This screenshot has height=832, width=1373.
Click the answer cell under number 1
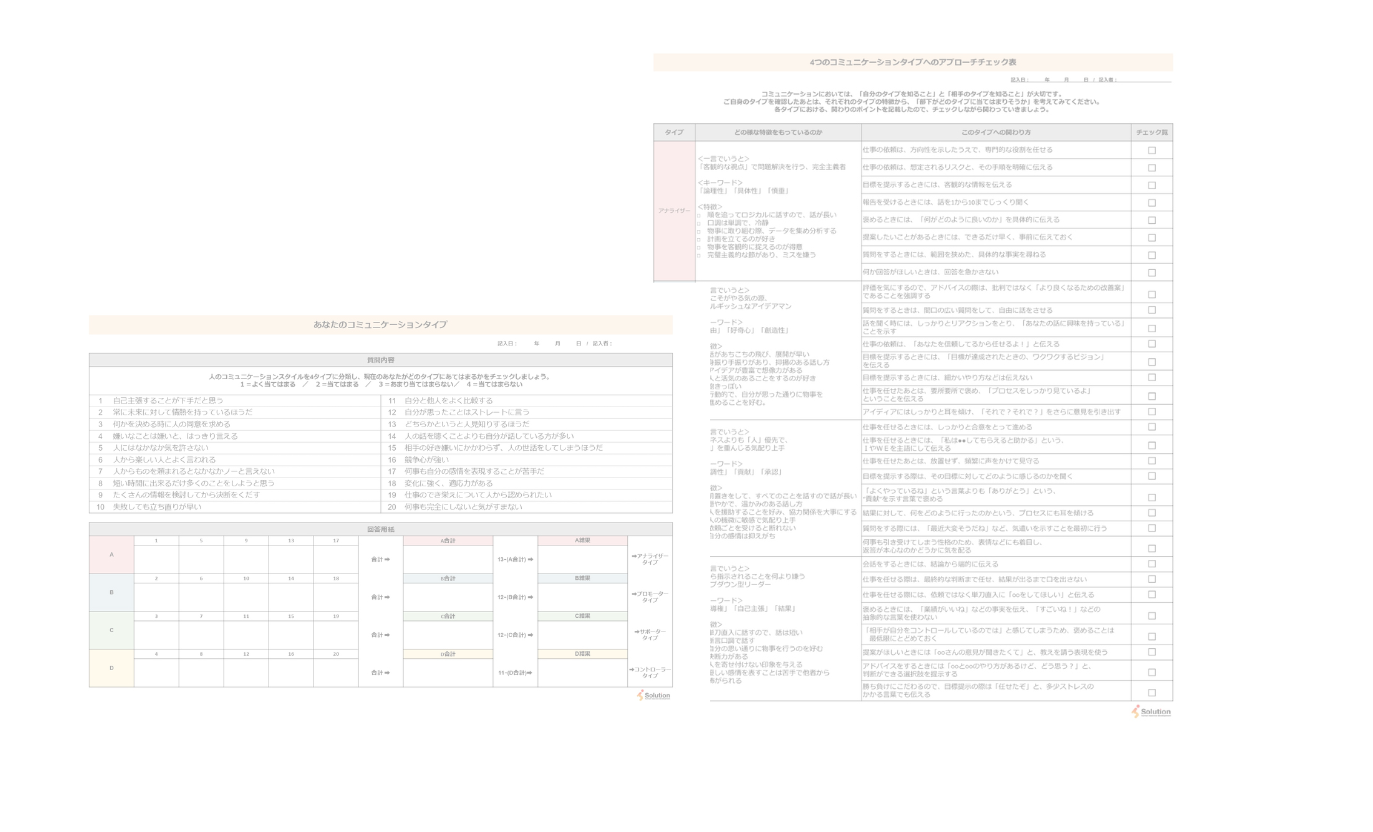[156, 560]
